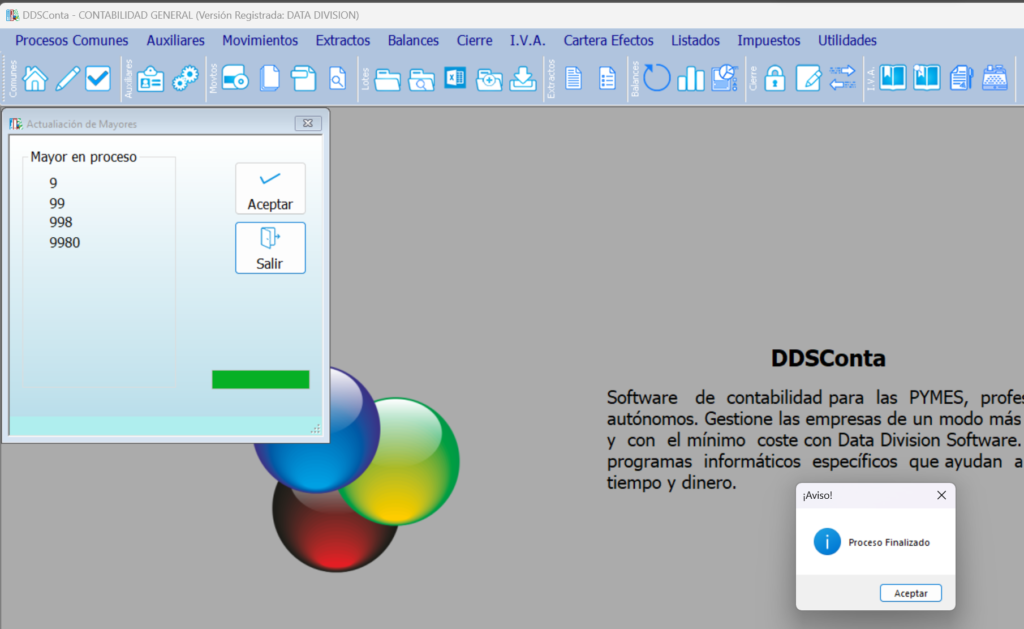The height and width of the screenshot is (629, 1024).
Task: Click the download tray icon in Lotes
Action: [522, 78]
